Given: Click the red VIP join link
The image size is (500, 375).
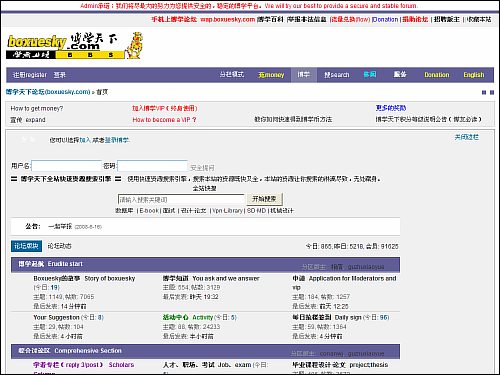Looking at the screenshot, I should (x=165, y=108).
